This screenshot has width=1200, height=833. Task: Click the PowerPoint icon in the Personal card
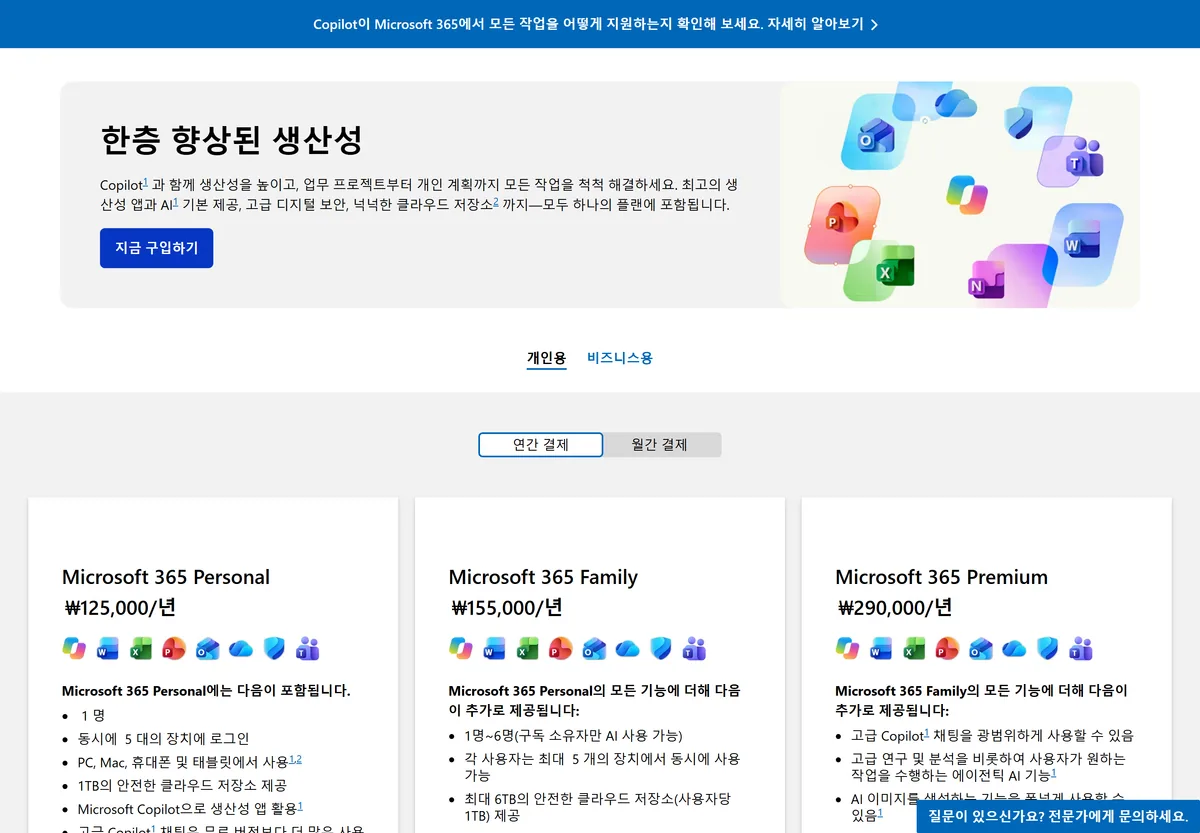tap(174, 648)
